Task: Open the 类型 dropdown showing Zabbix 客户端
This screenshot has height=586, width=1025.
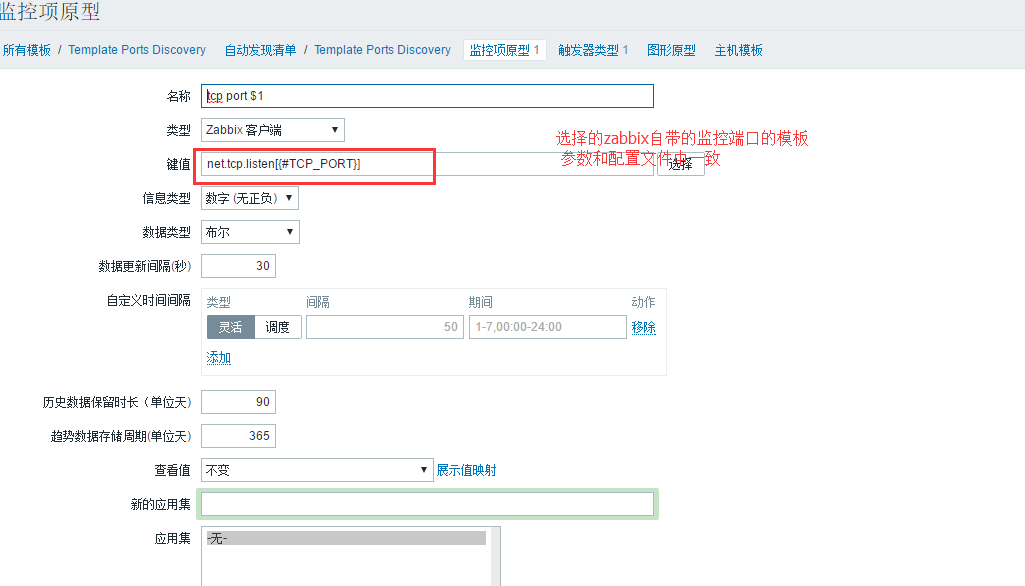Action: (270, 129)
